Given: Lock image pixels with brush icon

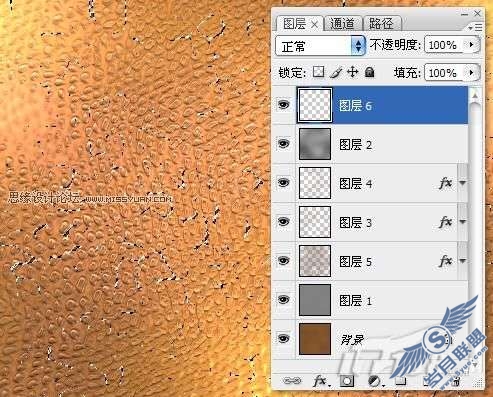Looking at the screenshot, I should click(x=336, y=72).
